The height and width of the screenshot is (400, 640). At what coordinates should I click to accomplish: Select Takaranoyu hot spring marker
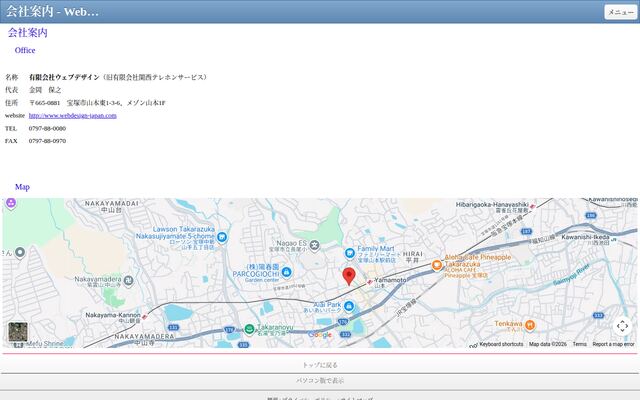click(x=249, y=329)
